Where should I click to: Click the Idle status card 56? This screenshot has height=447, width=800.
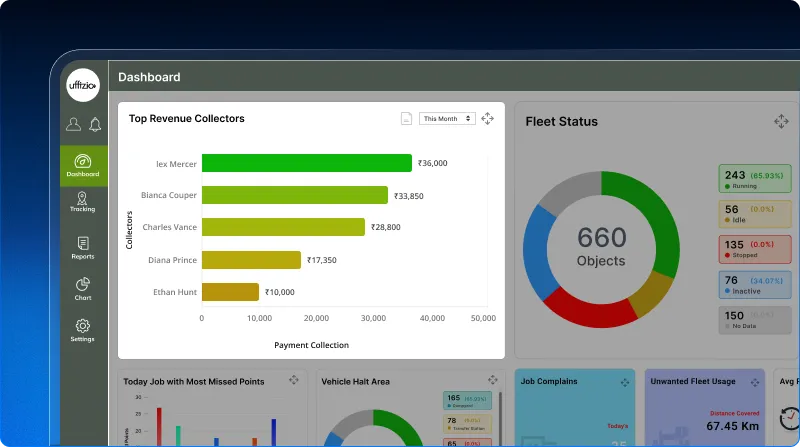pyautogui.click(x=755, y=214)
